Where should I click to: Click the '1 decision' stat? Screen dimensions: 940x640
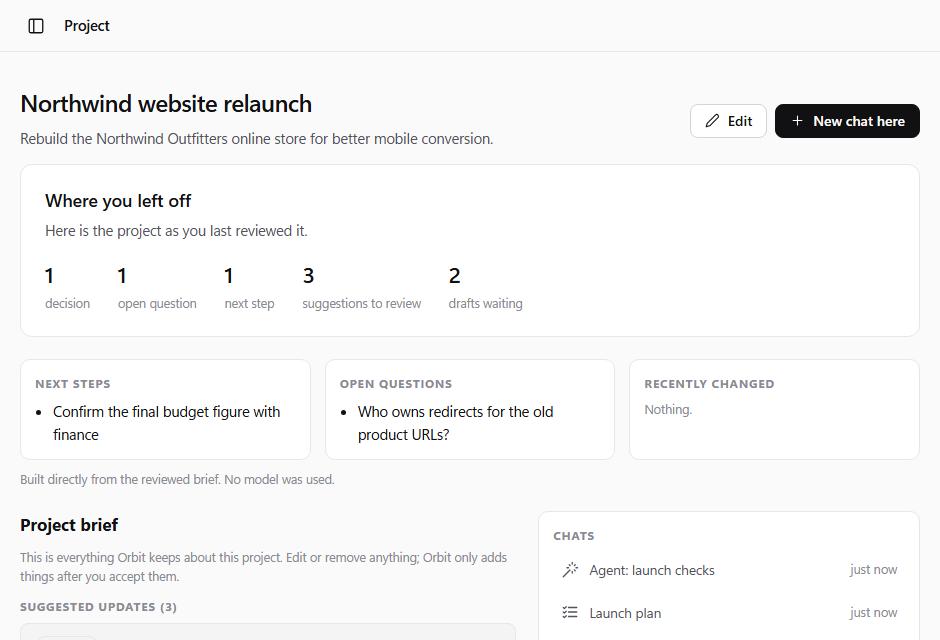pos(67,288)
